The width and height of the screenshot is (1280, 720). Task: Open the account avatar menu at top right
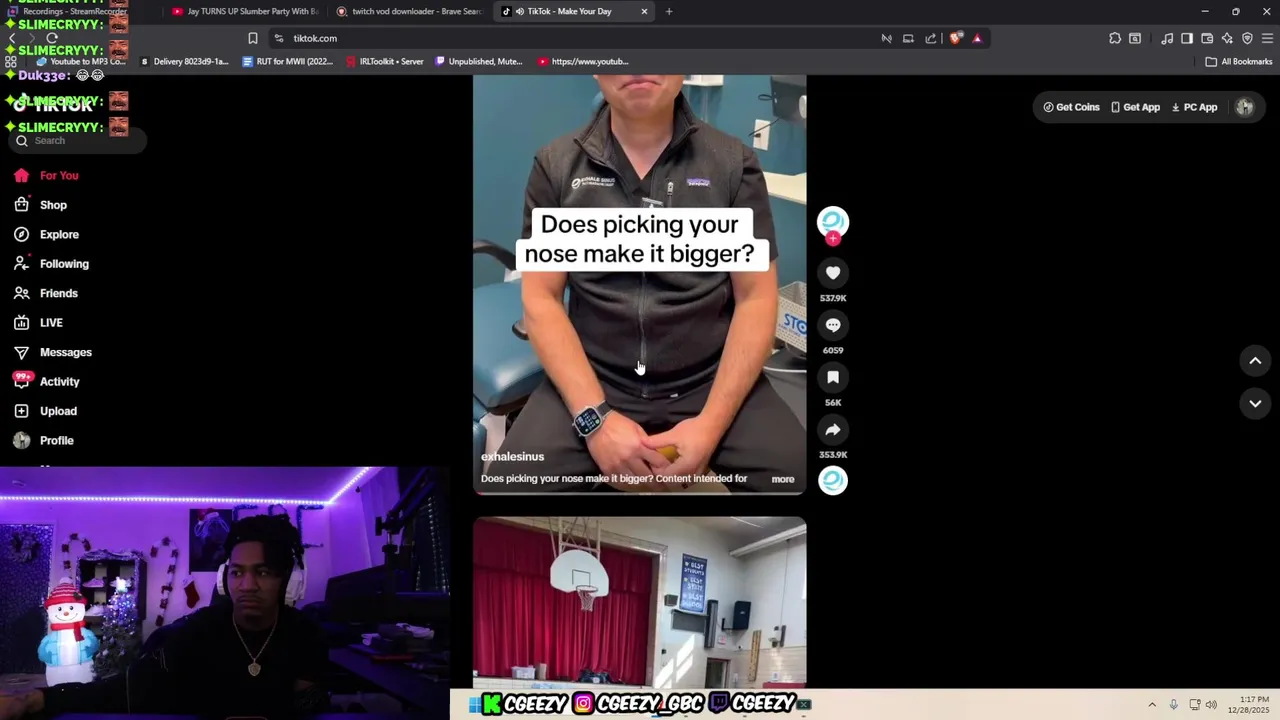(1244, 107)
